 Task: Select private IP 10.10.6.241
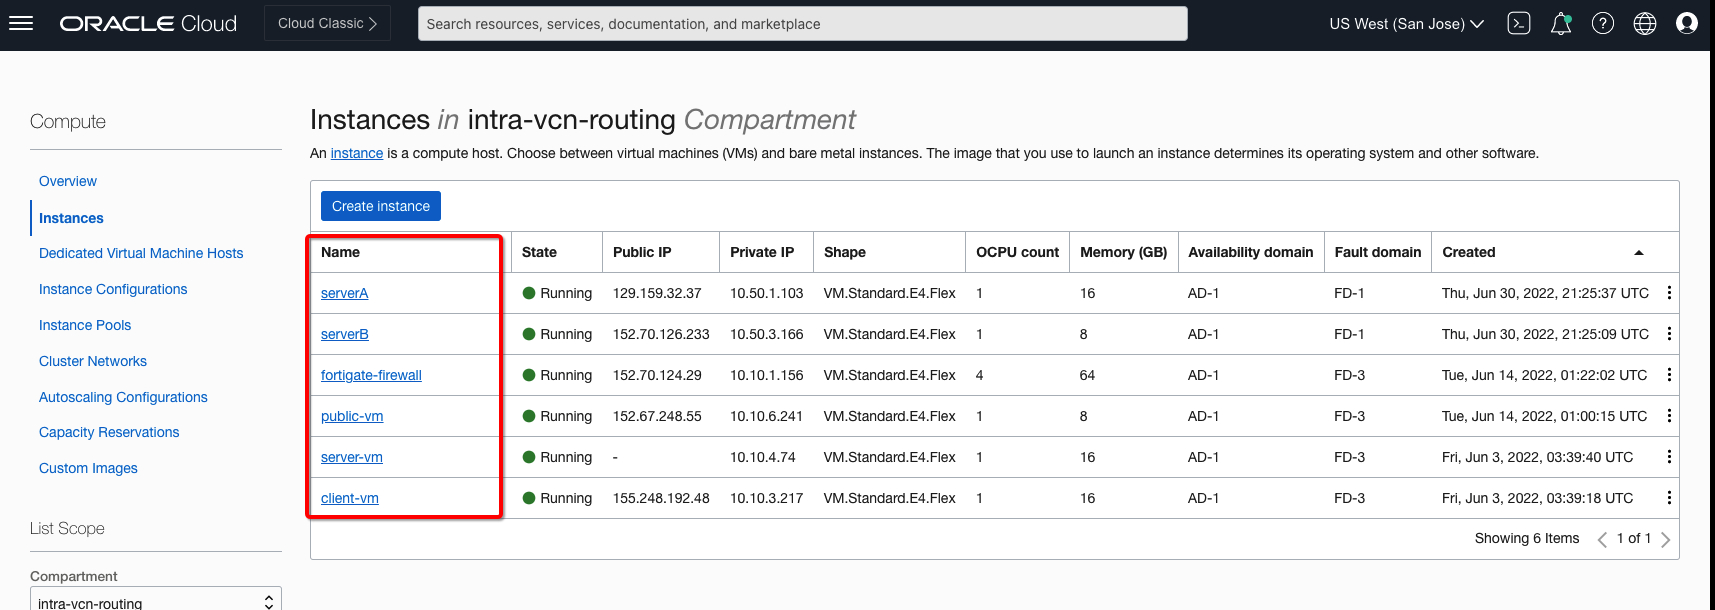click(767, 416)
